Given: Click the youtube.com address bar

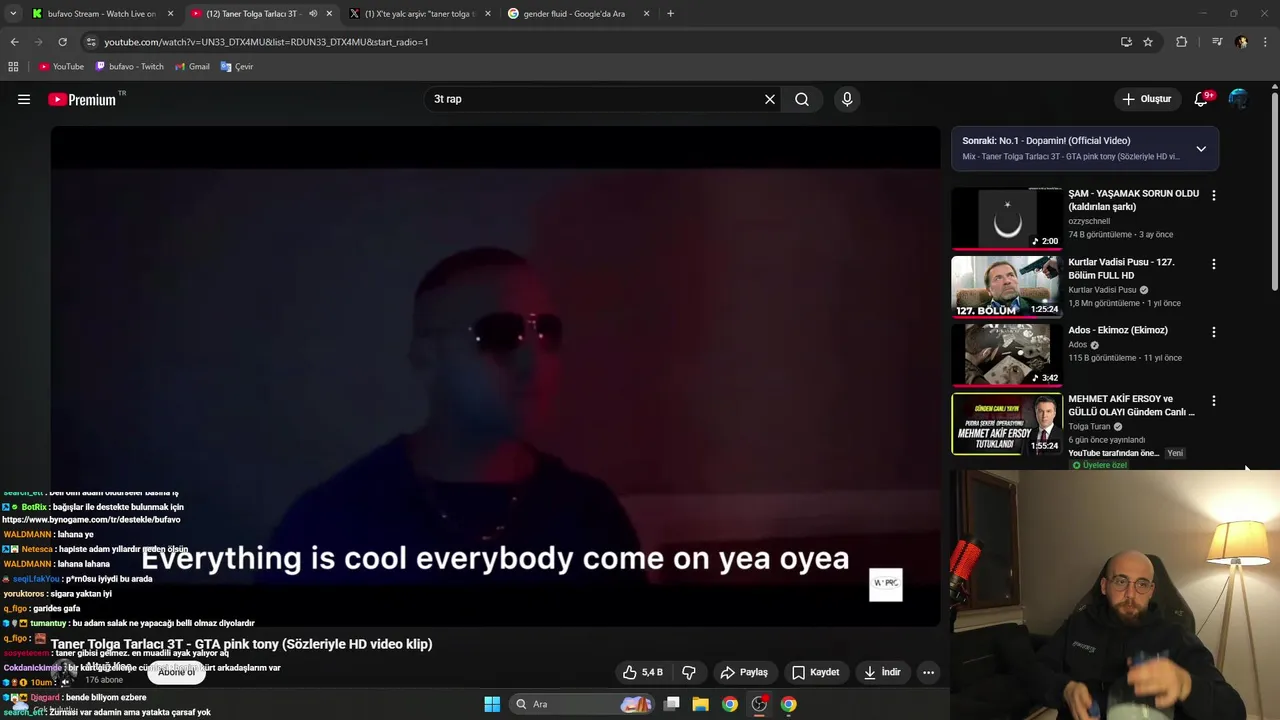Looking at the screenshot, I should [600, 42].
